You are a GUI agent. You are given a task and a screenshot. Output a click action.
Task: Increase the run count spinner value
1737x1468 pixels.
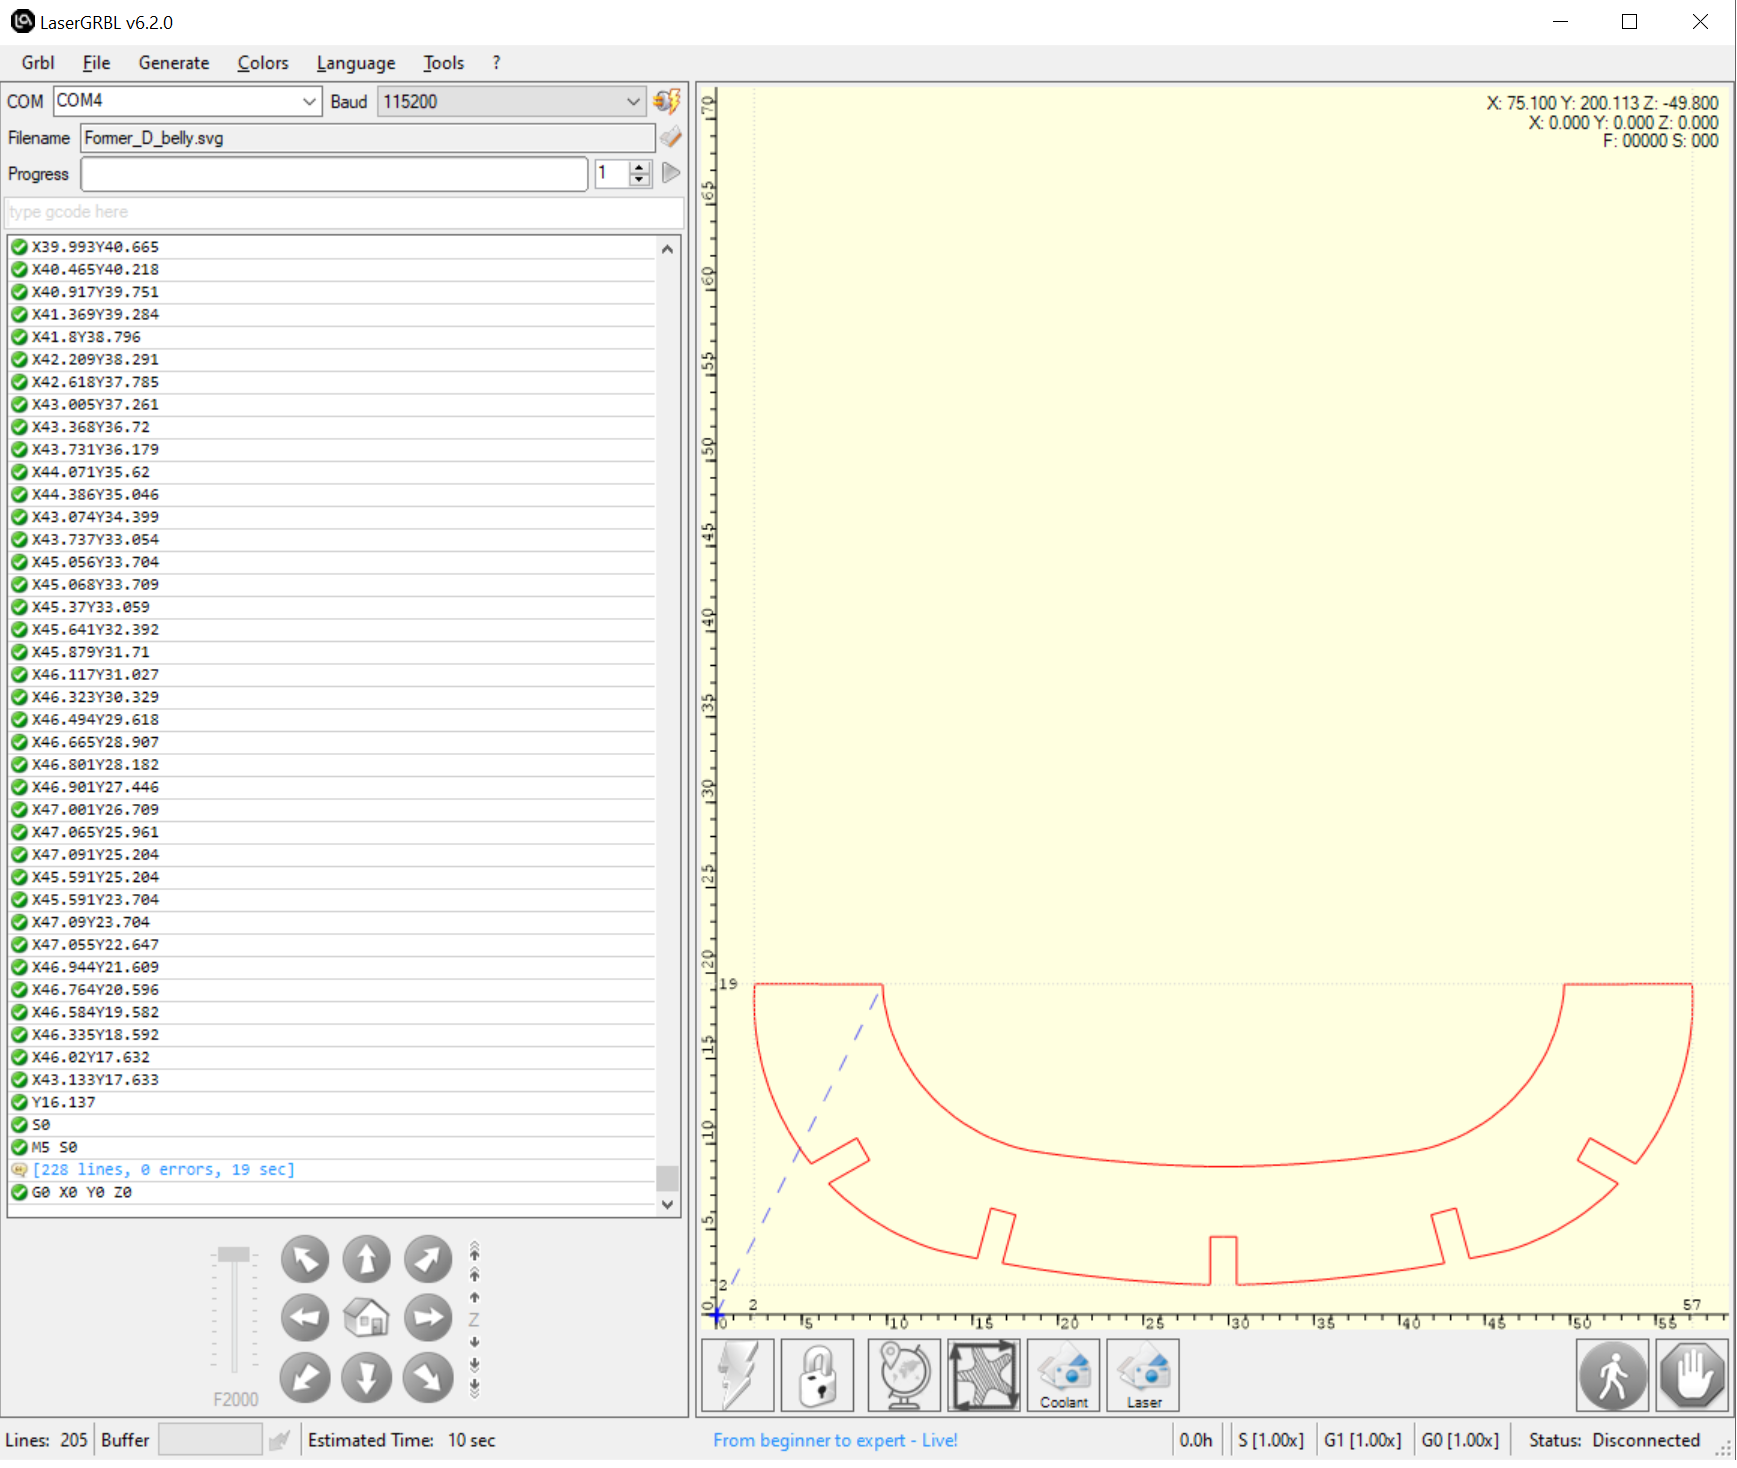(x=640, y=167)
